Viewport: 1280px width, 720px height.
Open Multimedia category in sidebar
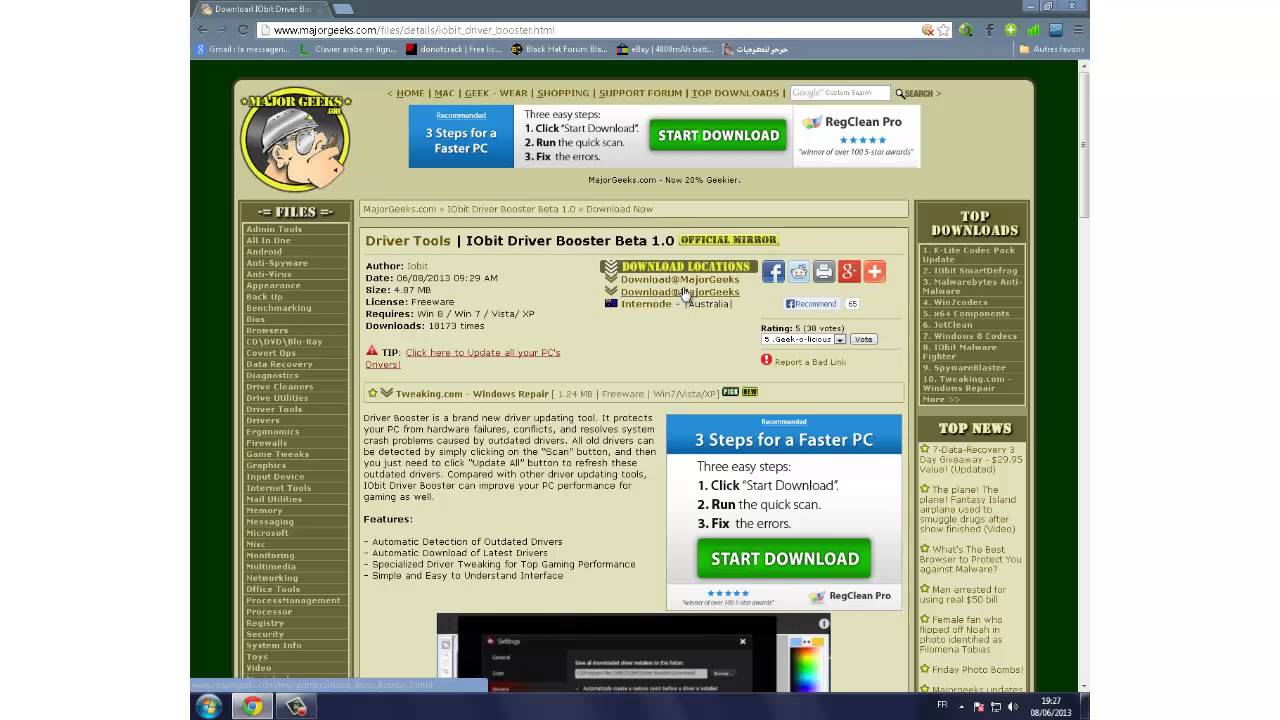pos(271,566)
